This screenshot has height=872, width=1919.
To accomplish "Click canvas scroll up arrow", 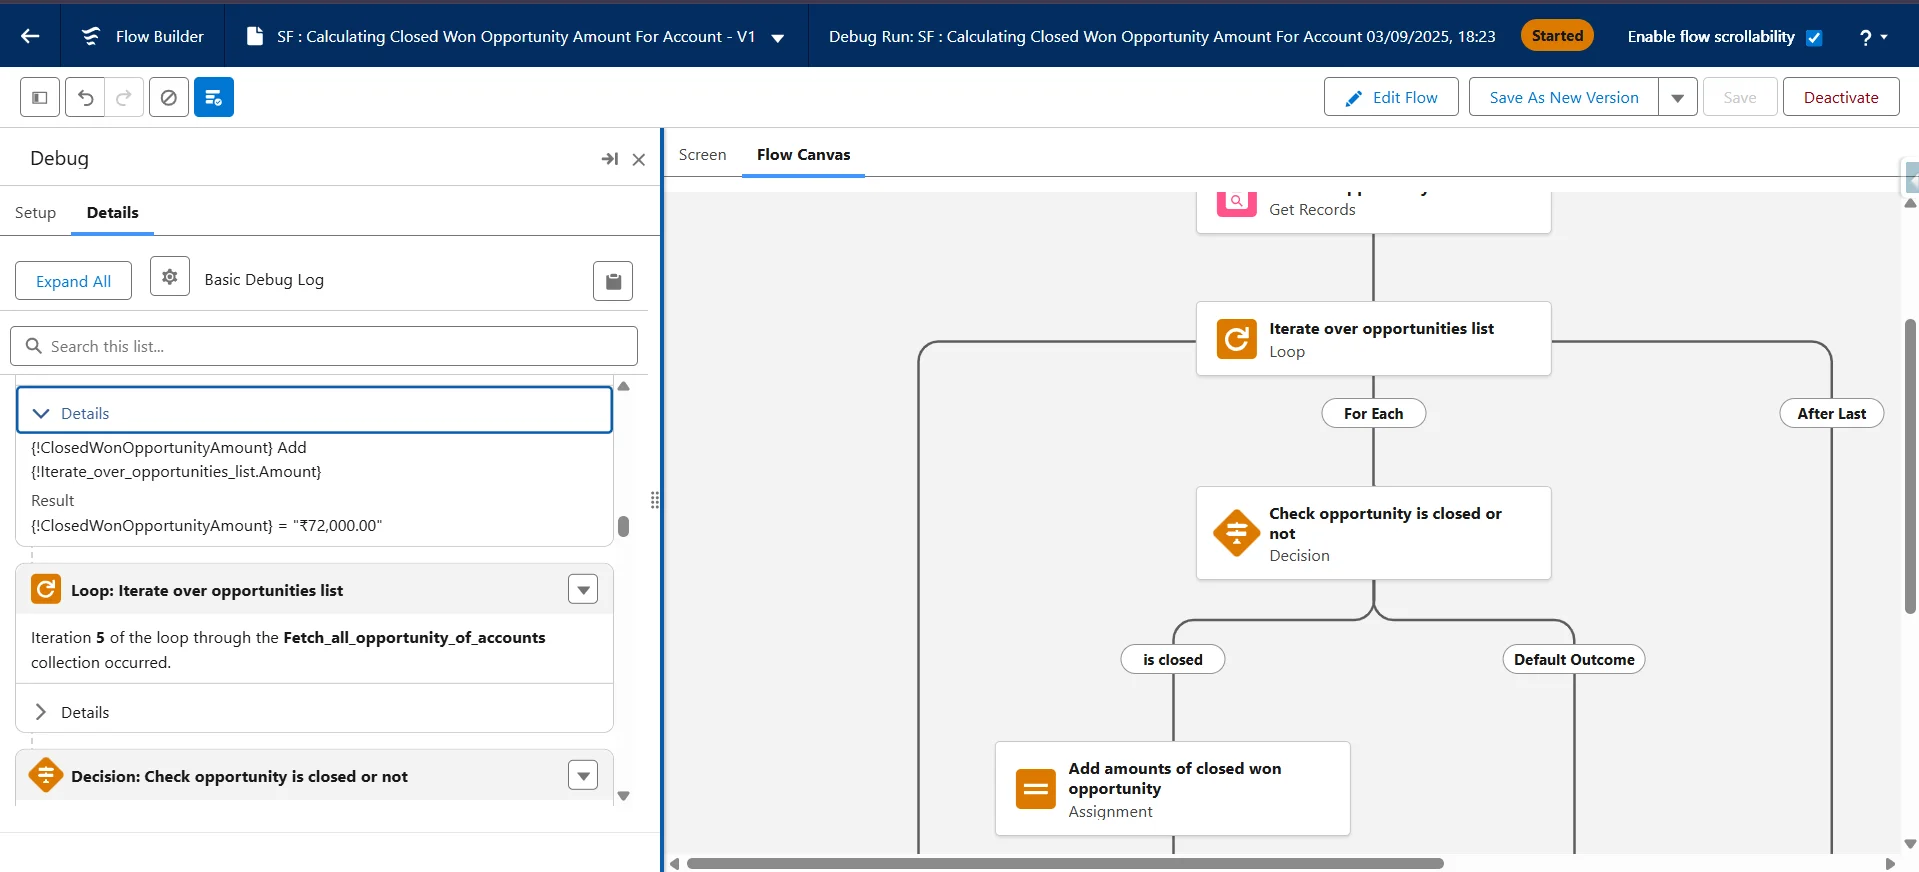I will (x=1910, y=203).
